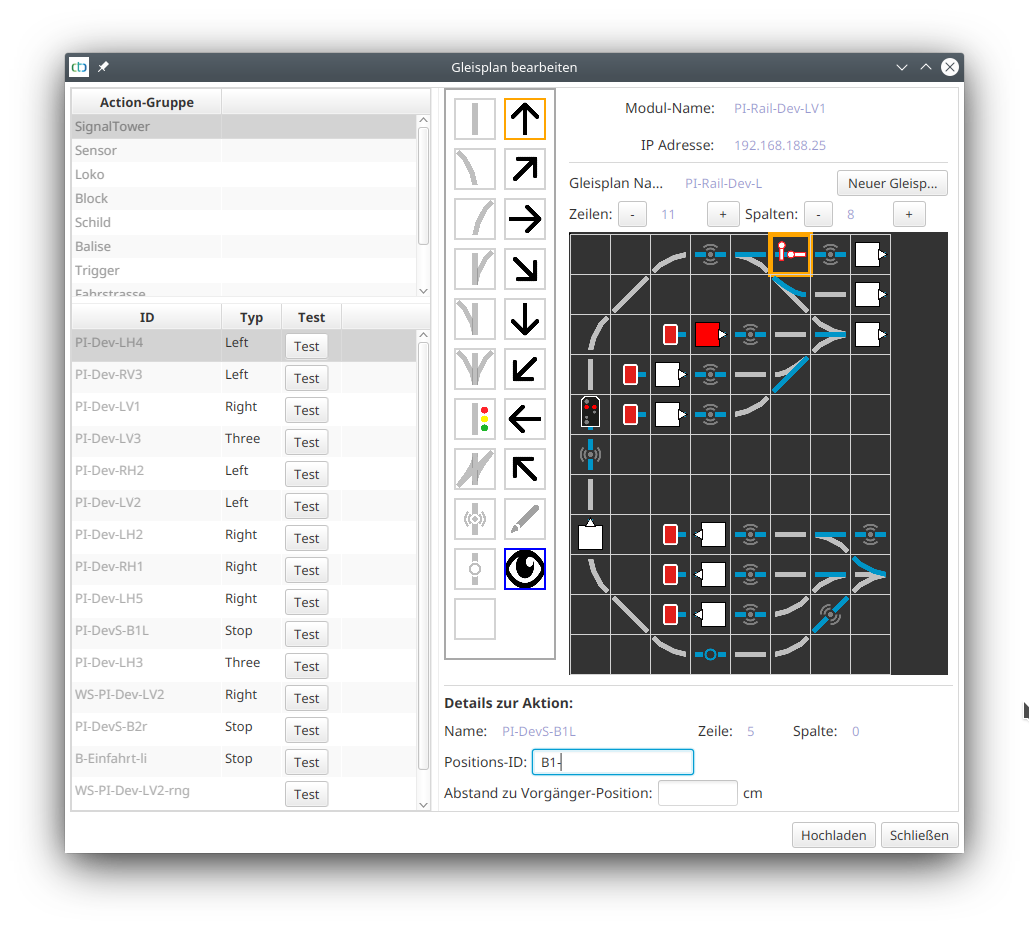Select the down-left arrow direction tool
Screen dimensions: 1029x930
[525, 369]
